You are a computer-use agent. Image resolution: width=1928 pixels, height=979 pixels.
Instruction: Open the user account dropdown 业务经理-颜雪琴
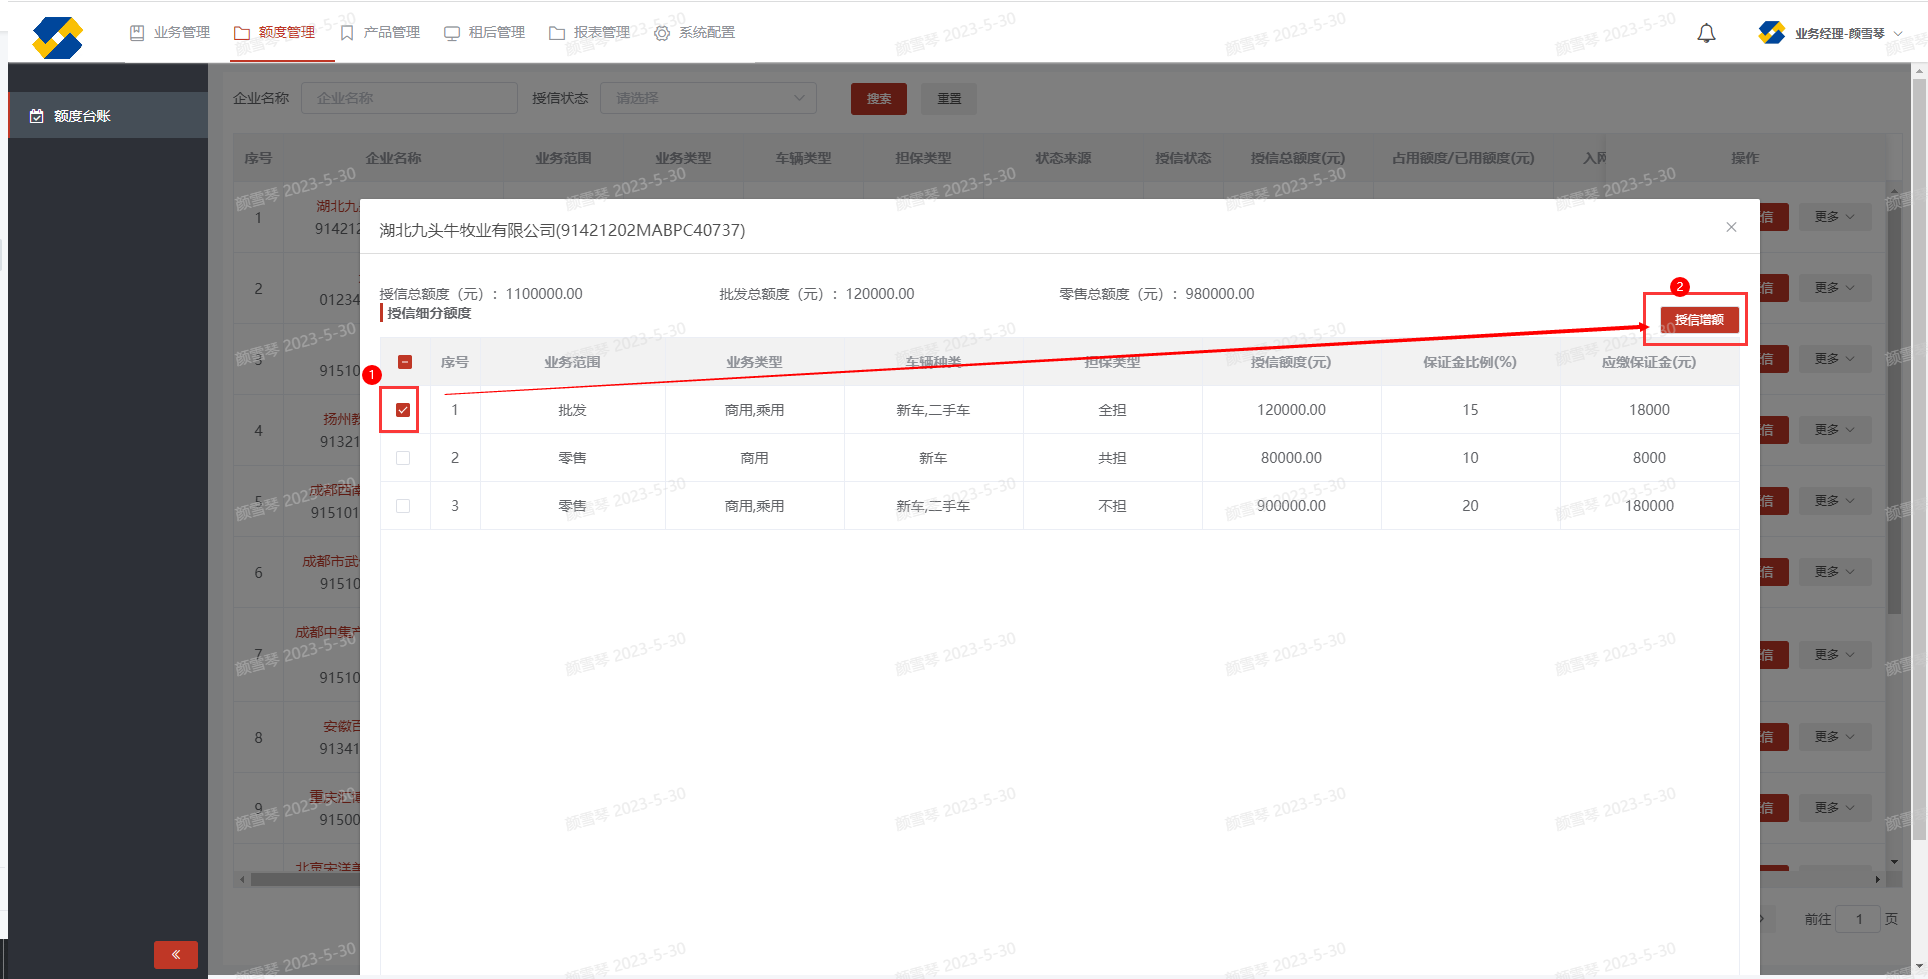tap(1839, 33)
